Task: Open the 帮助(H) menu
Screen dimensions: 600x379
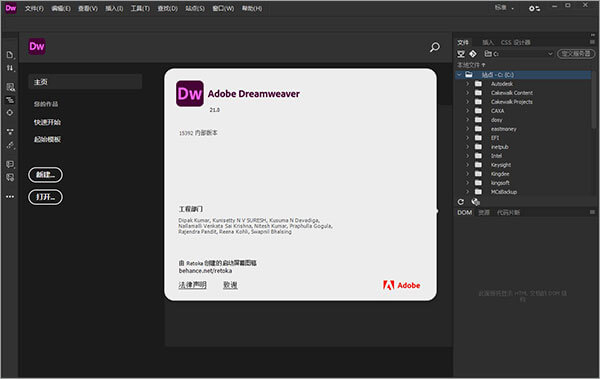Action: point(252,8)
